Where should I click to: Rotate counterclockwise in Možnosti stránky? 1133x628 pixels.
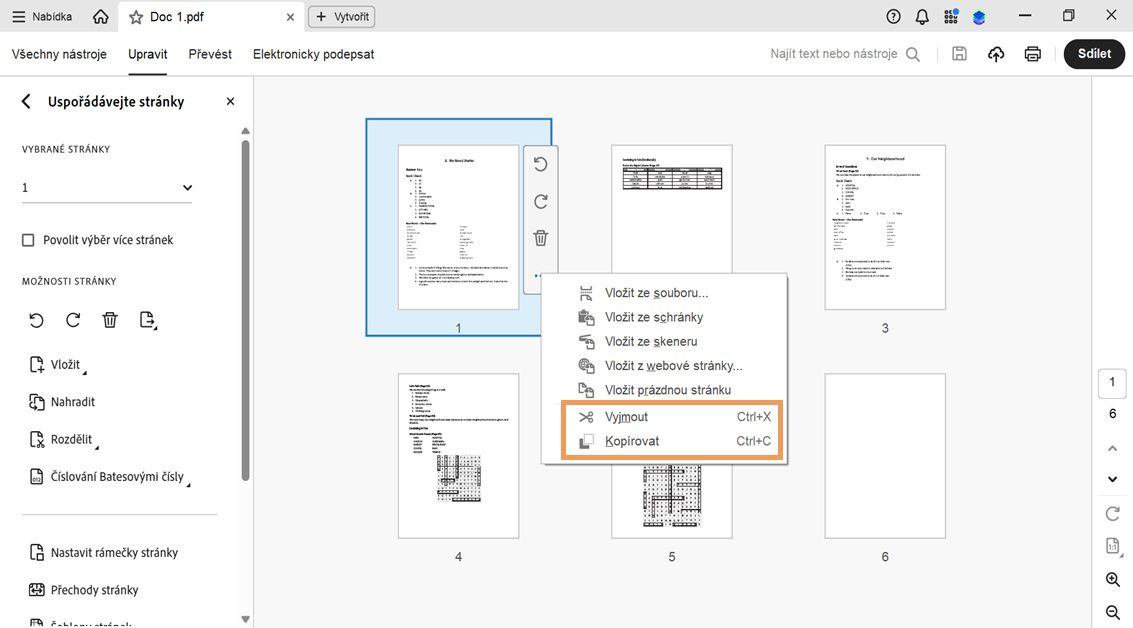(36, 319)
